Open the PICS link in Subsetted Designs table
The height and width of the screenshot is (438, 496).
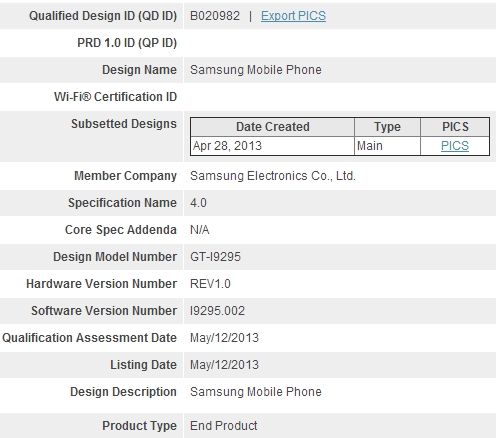point(455,146)
